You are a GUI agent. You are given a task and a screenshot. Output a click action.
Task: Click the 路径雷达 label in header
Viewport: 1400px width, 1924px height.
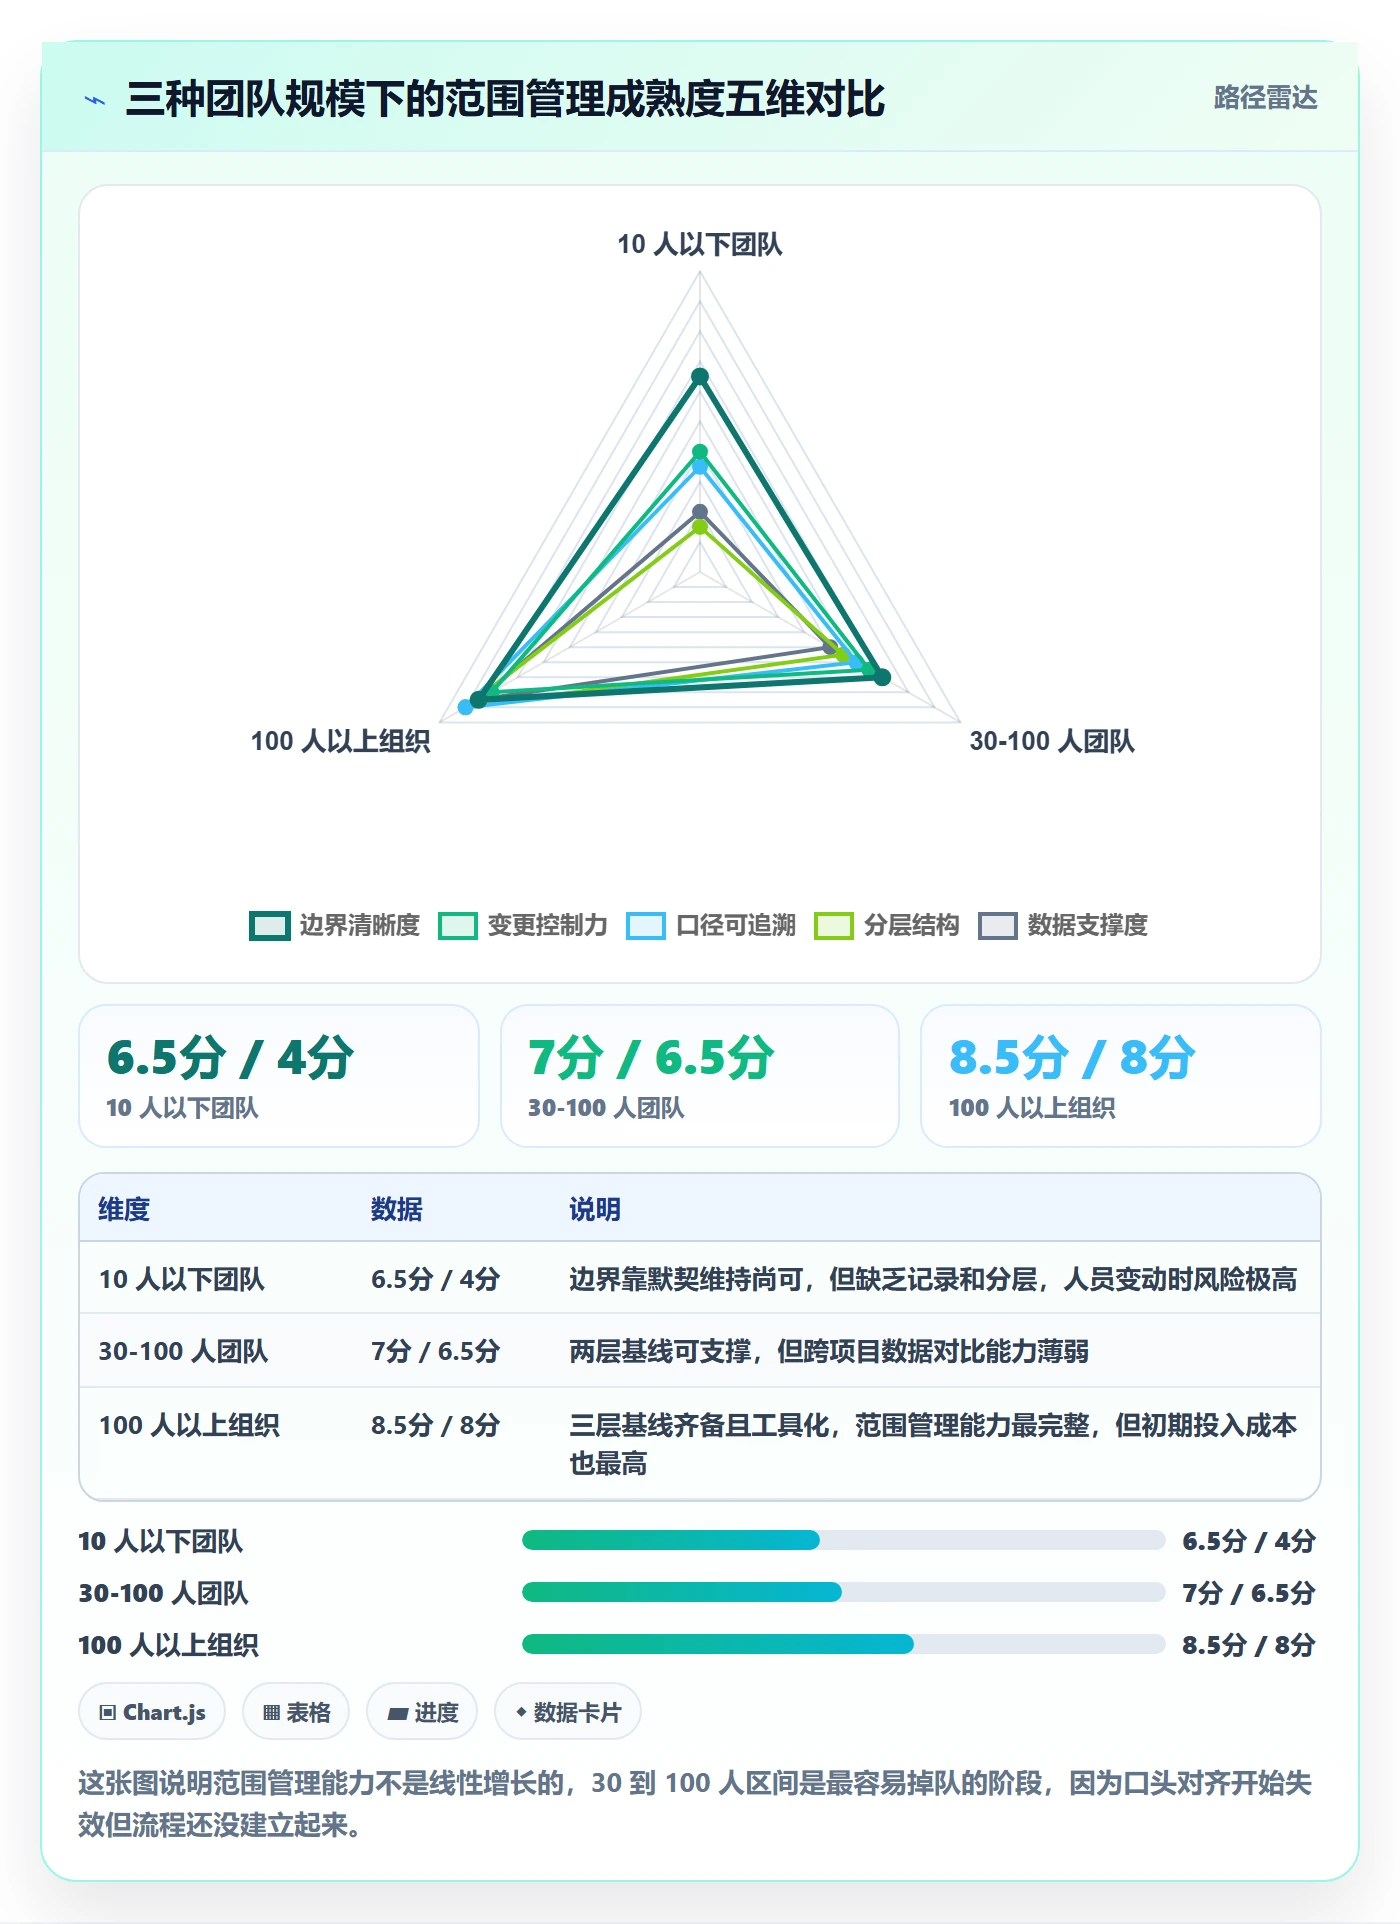coord(1265,98)
